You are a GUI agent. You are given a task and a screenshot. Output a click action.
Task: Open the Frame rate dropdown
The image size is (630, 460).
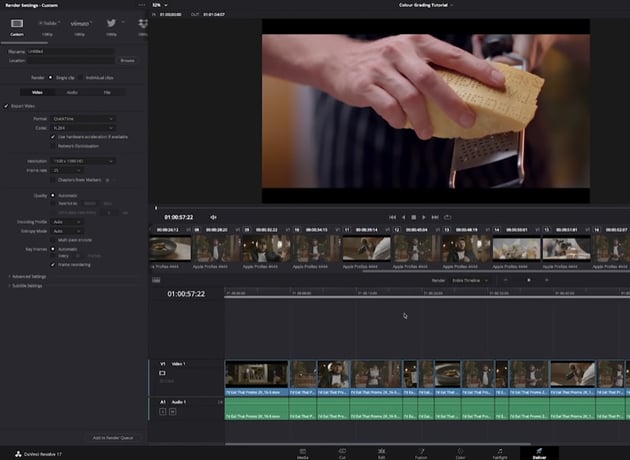click(x=67, y=170)
